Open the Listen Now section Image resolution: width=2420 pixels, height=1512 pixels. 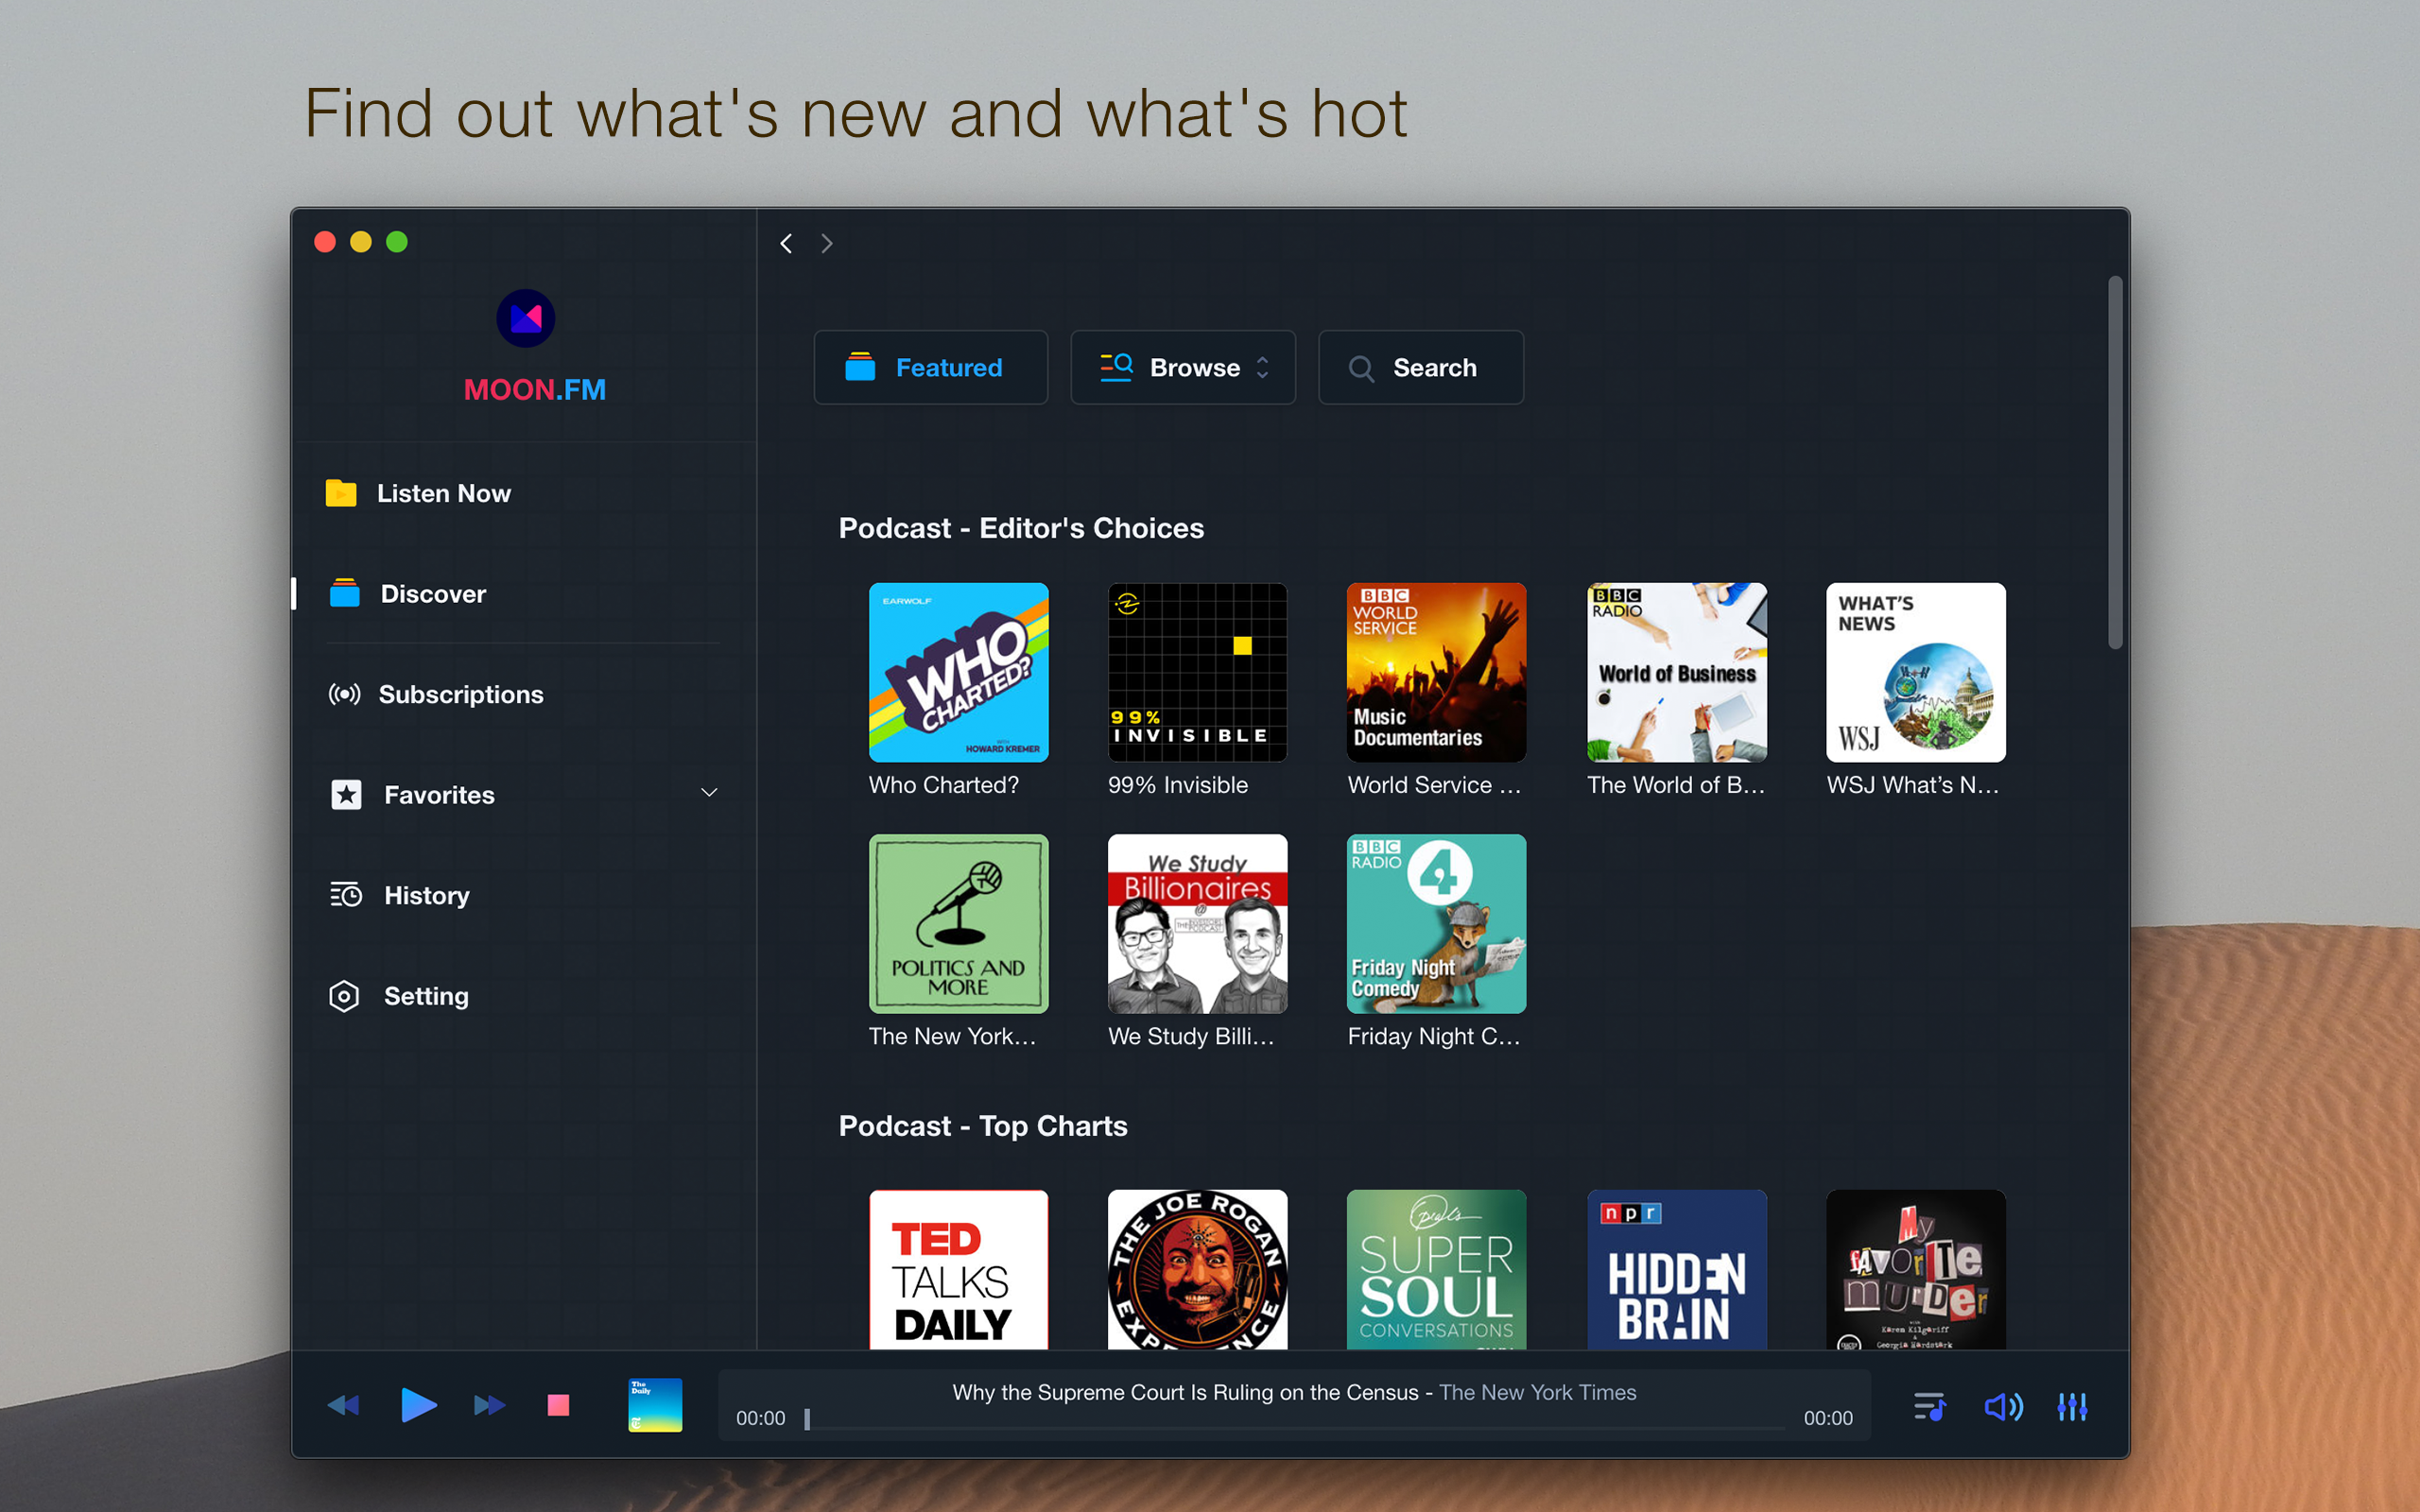coord(443,493)
